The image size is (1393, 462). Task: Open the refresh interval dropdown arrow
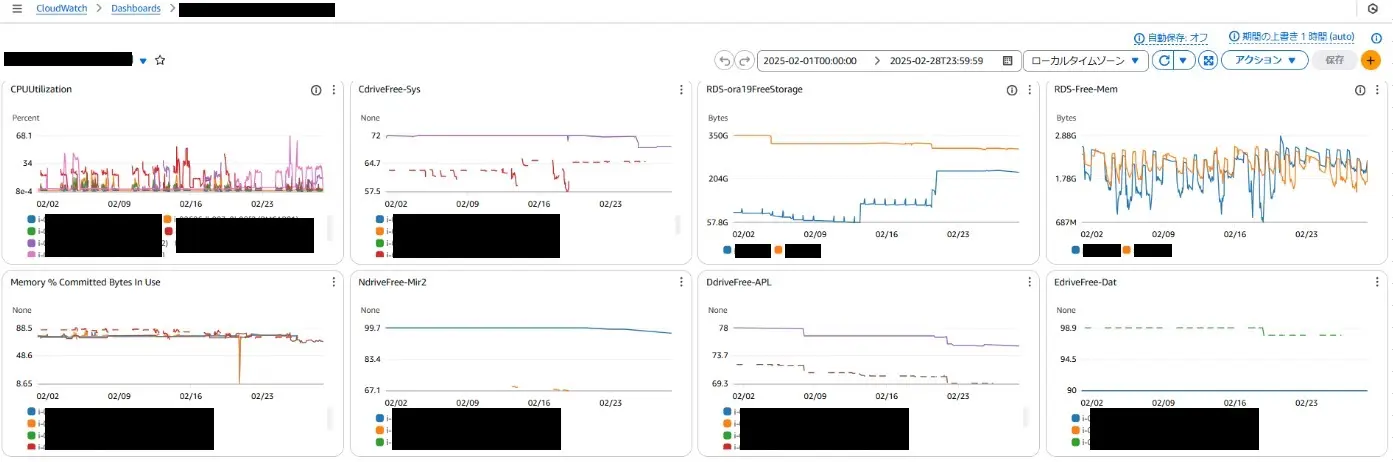1184,61
